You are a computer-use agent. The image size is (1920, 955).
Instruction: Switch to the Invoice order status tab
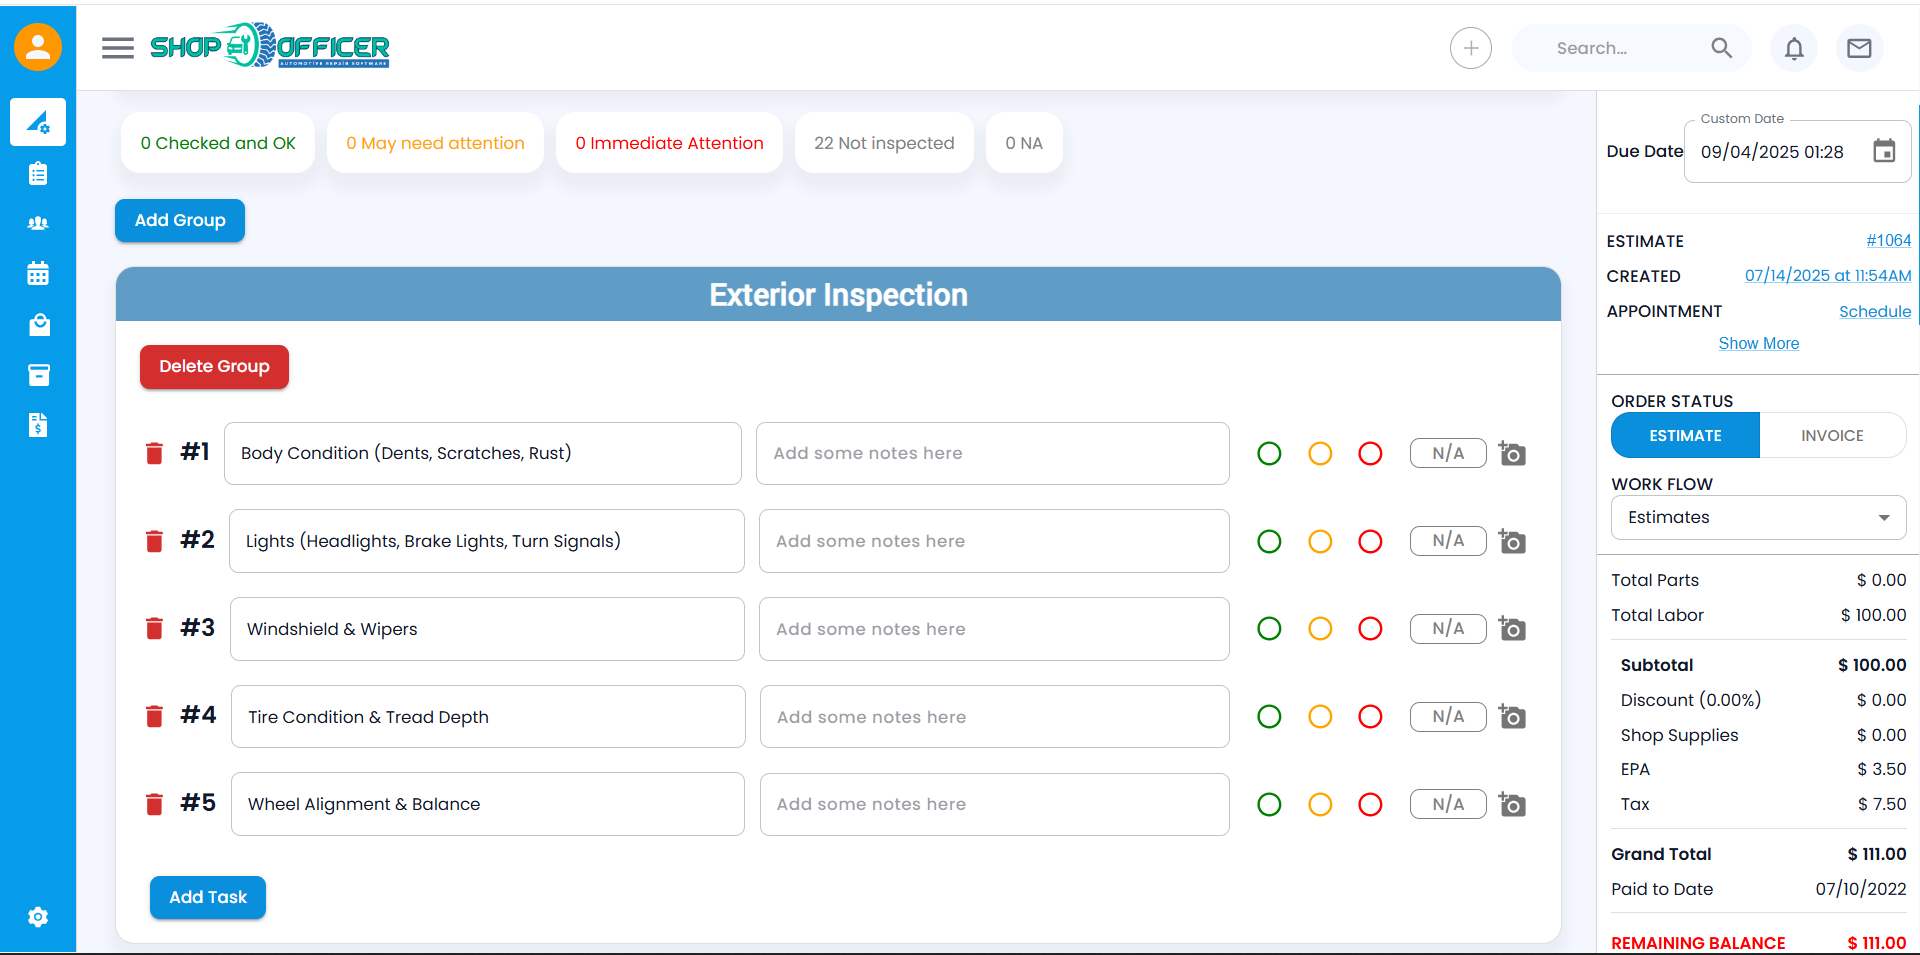[x=1832, y=436]
